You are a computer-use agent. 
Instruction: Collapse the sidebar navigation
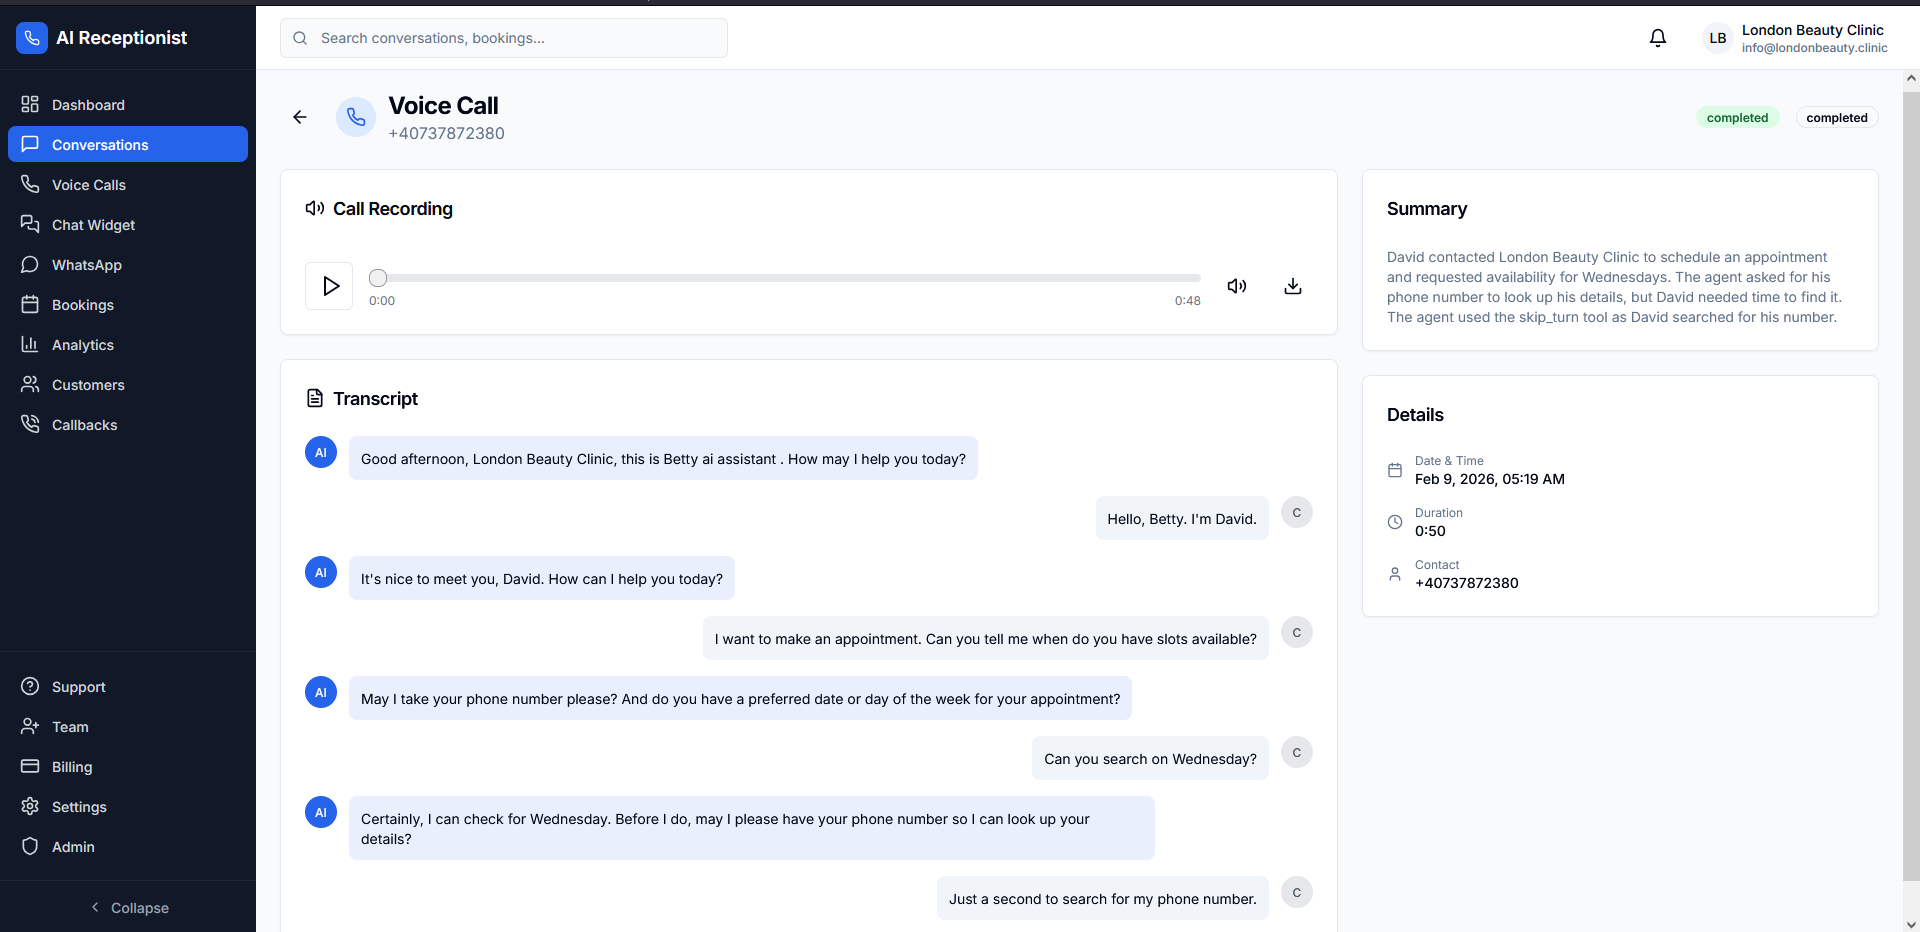click(x=128, y=908)
